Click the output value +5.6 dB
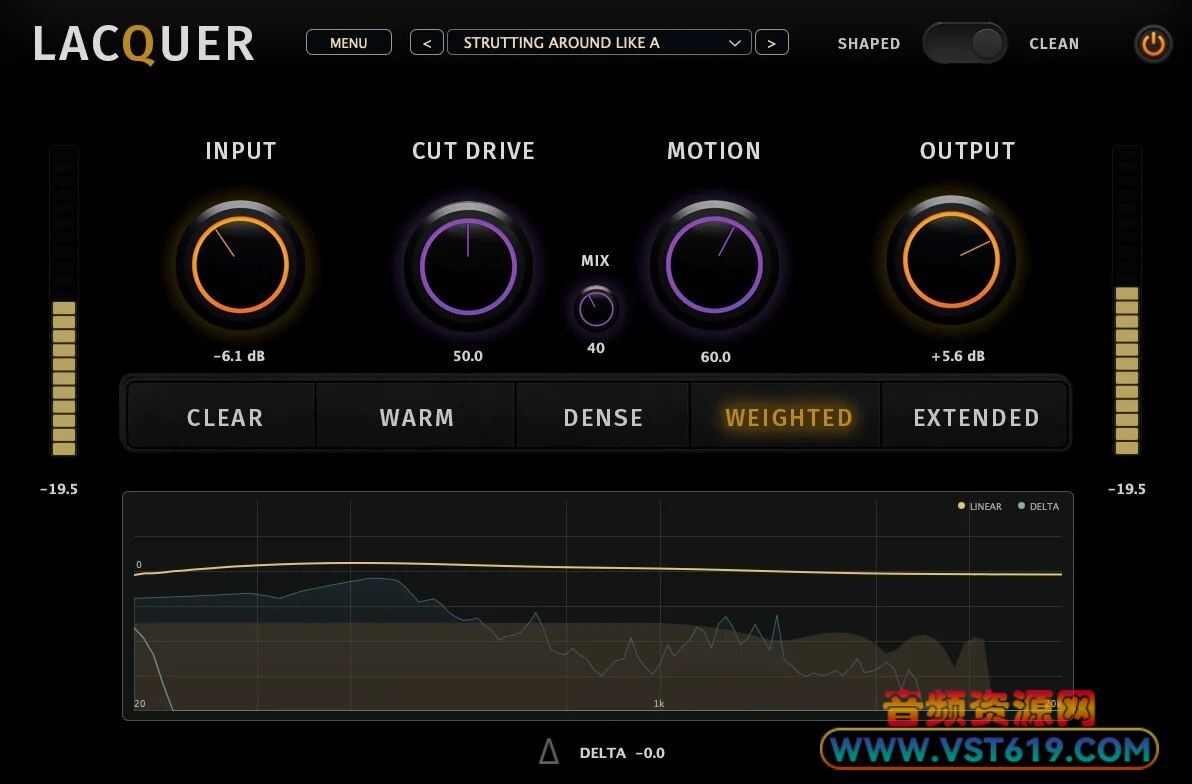This screenshot has height=784, width=1192. pyautogui.click(x=958, y=356)
